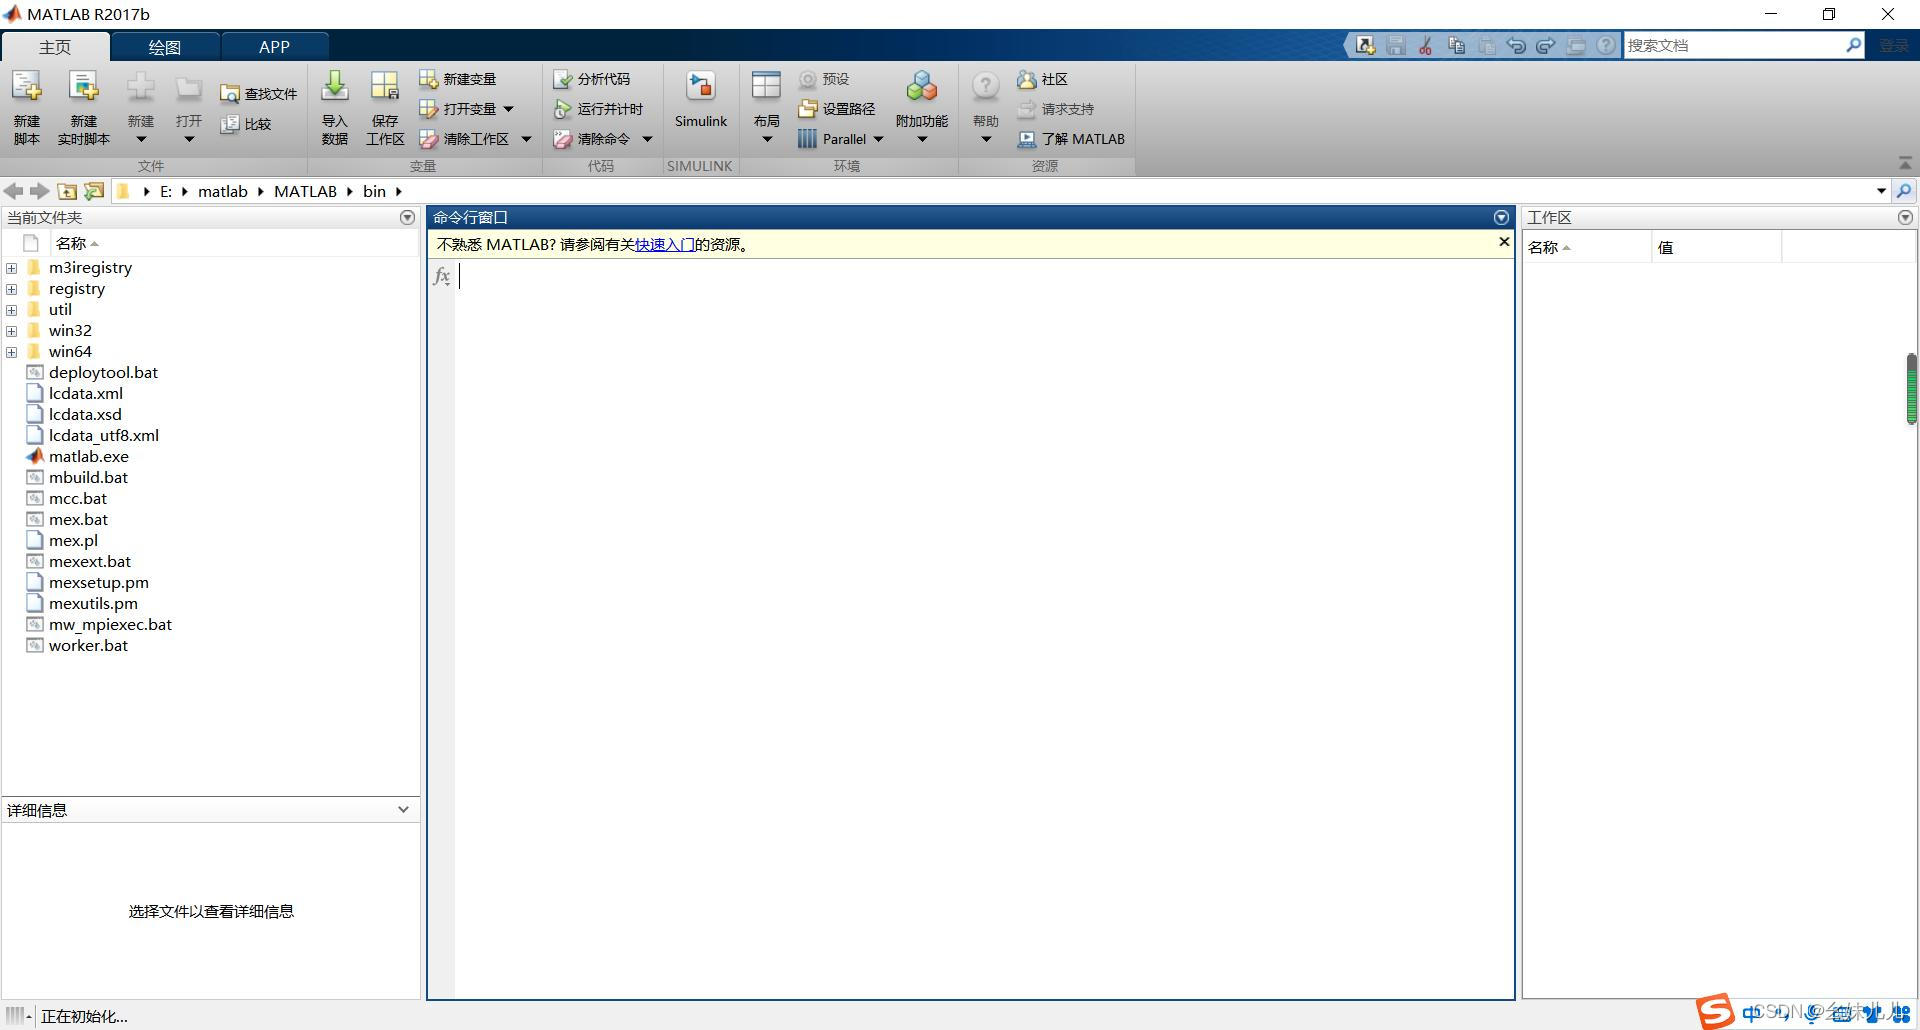Expand the m3iregistry folder
1920x1030 pixels.
11,268
